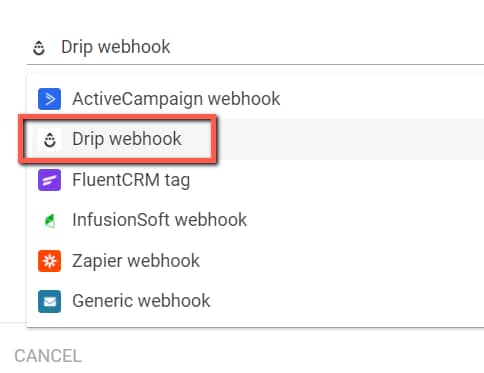Click blank space right of Zapier webhook
Image resolution: width=484 pixels, height=373 pixels.
pyautogui.click(x=342, y=261)
